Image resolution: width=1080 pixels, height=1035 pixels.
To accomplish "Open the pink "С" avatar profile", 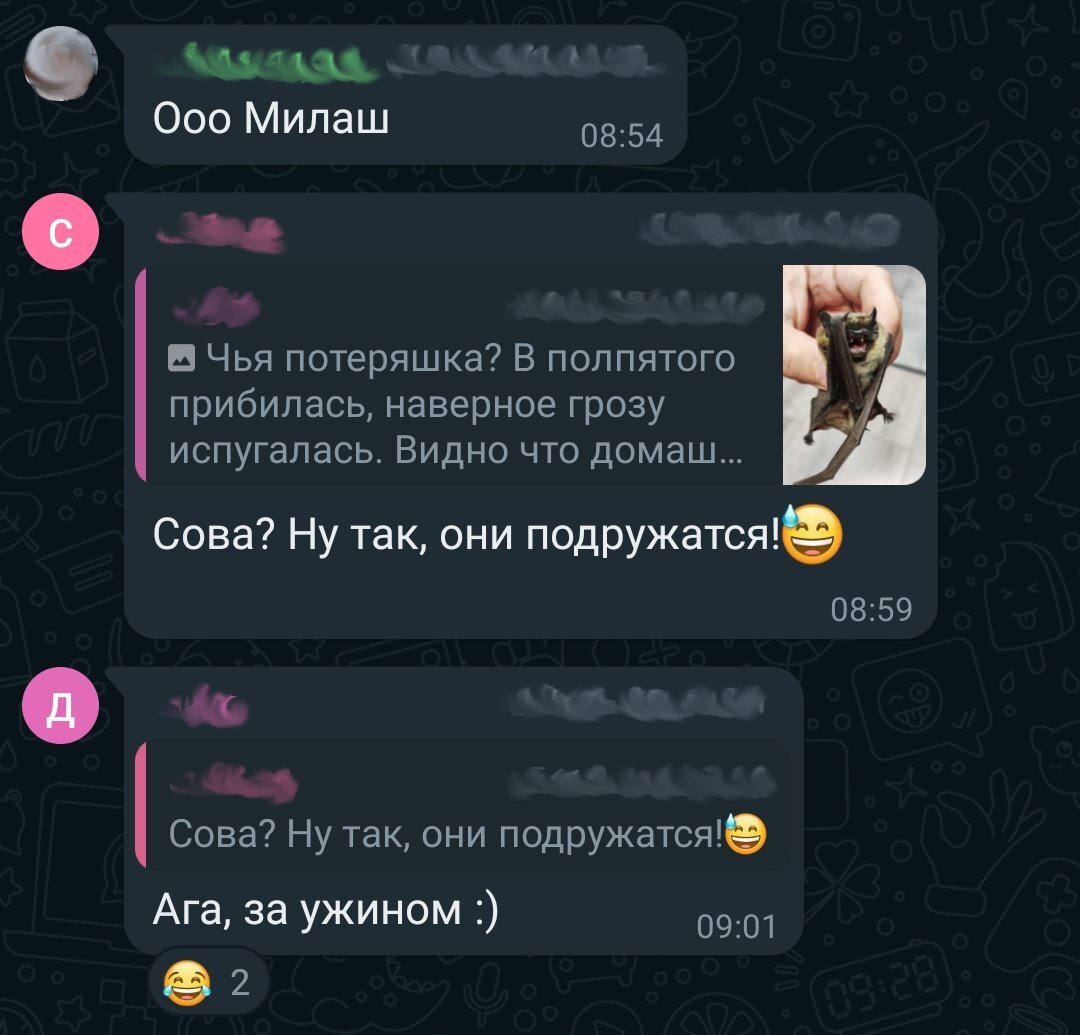I will coord(61,231).
